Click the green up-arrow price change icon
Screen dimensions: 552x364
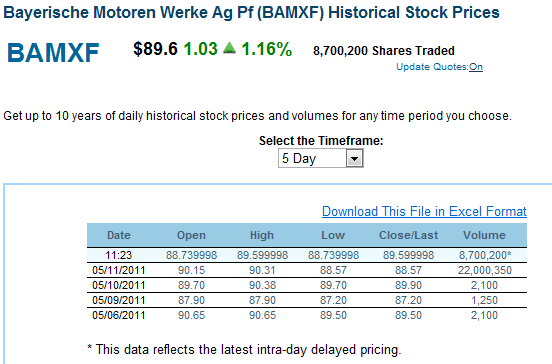tap(230, 48)
